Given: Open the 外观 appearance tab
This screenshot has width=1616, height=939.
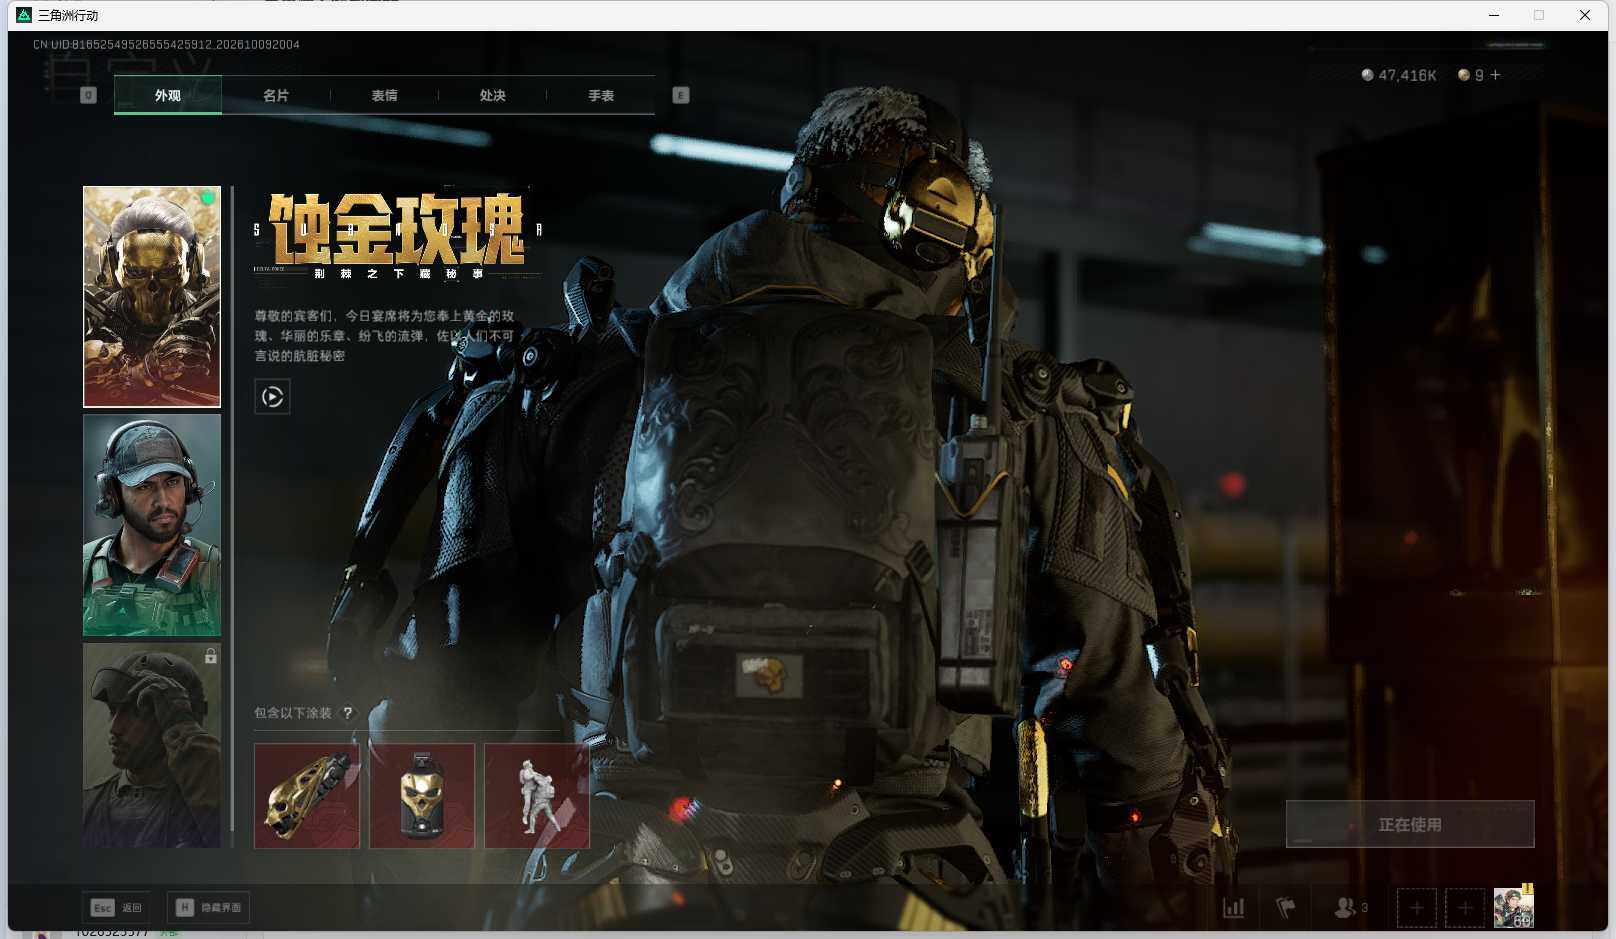Looking at the screenshot, I should 168,96.
